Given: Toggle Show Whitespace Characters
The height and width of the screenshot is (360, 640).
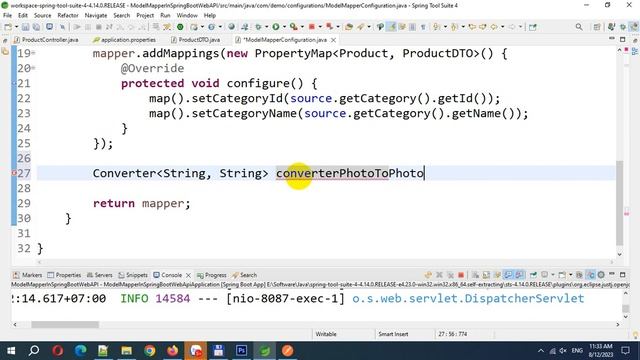Looking at the screenshot, I should click(423, 27).
